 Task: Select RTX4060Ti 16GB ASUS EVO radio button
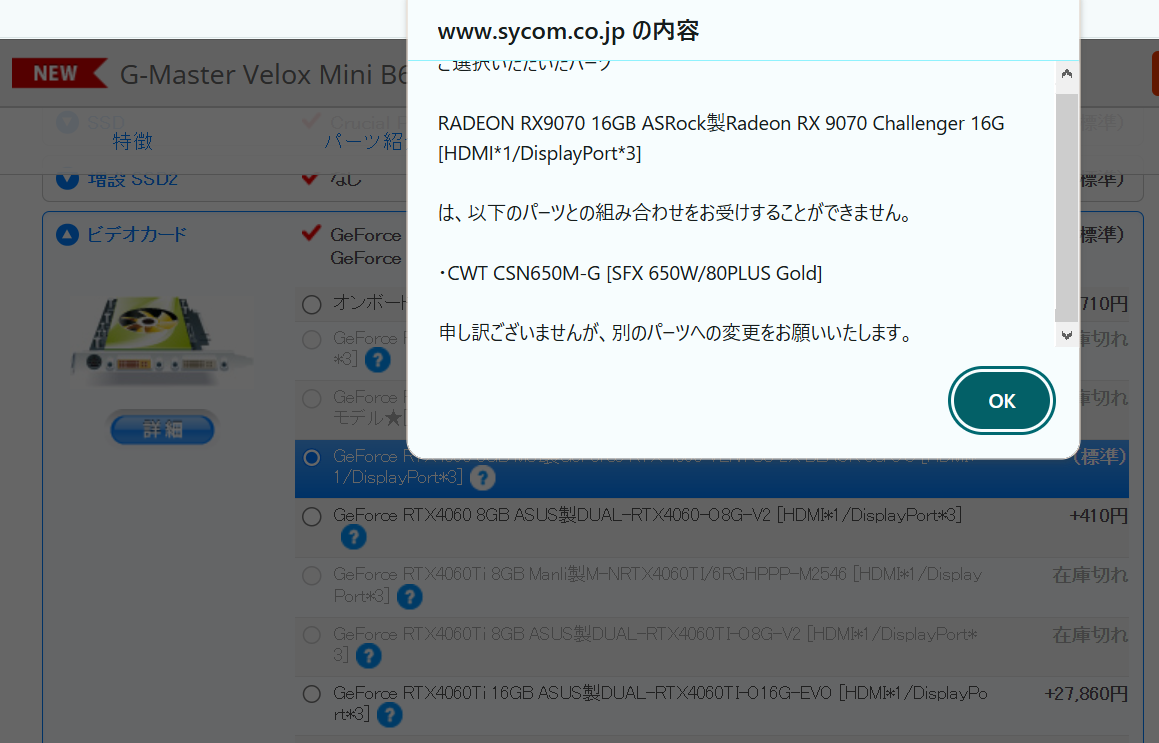312,694
